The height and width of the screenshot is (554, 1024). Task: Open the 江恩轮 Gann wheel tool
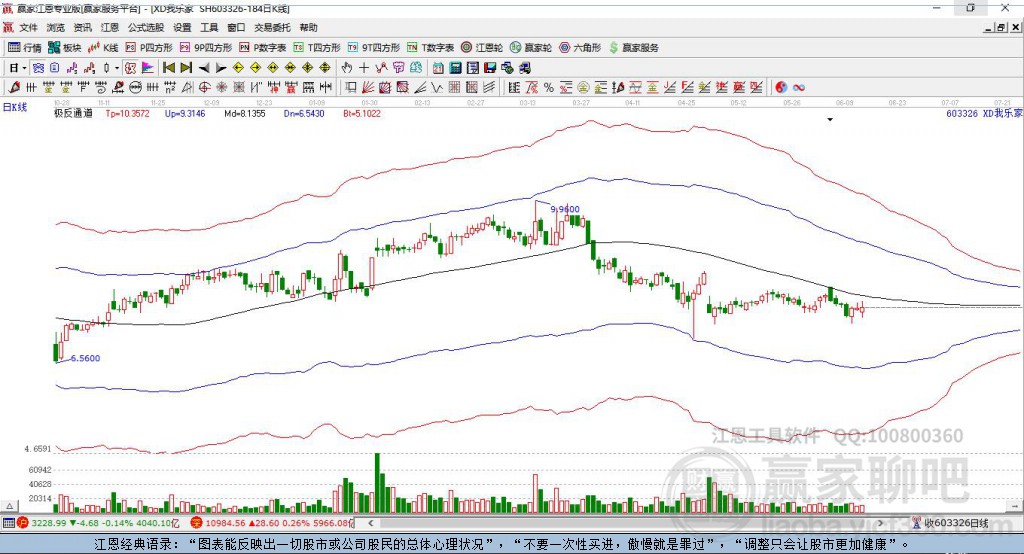coord(482,48)
